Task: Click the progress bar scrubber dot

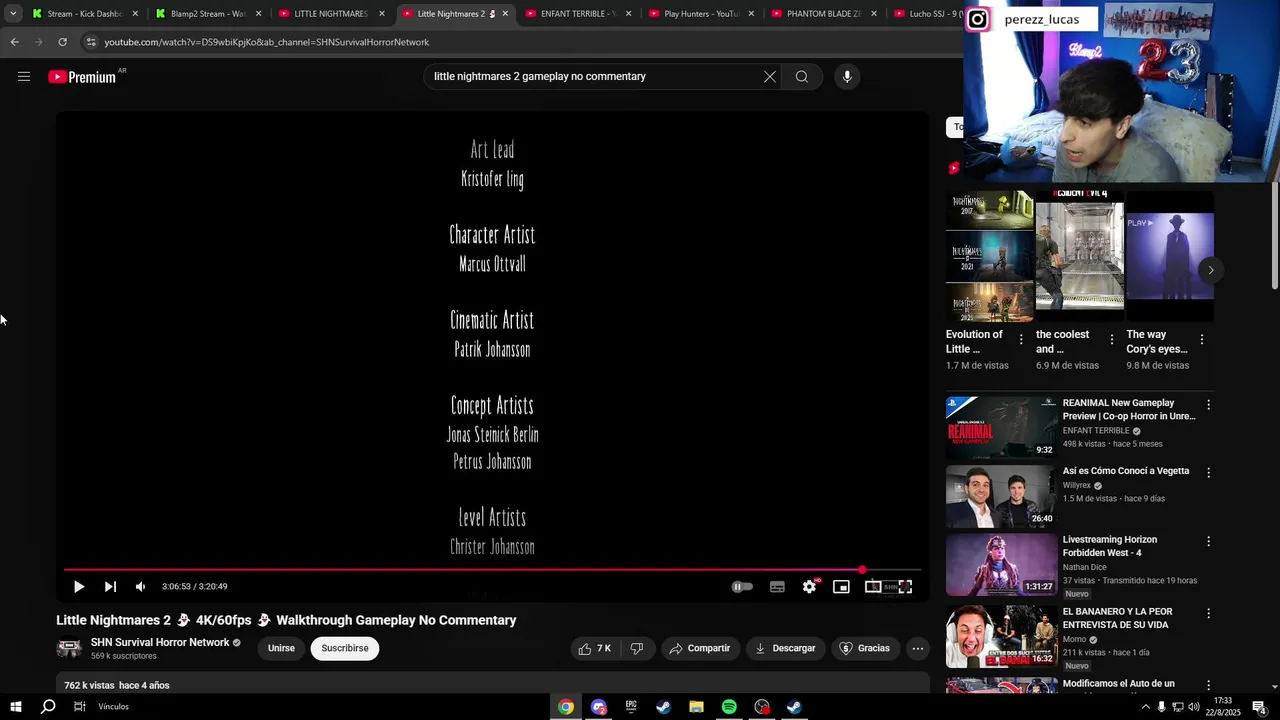Action: pyautogui.click(x=862, y=570)
